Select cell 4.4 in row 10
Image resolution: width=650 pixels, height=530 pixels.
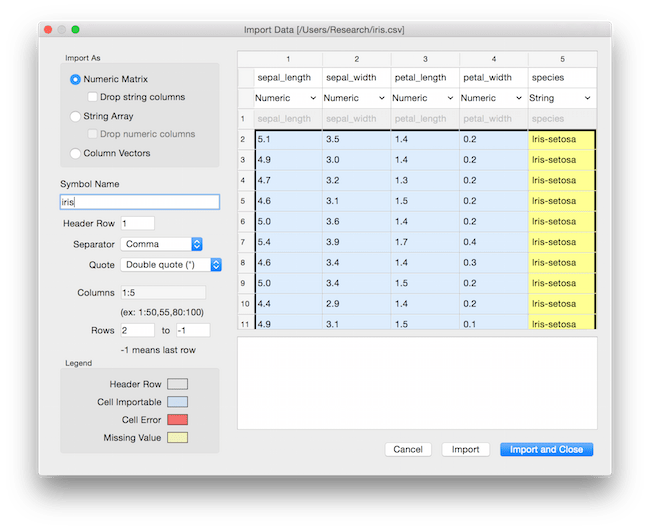(289, 304)
